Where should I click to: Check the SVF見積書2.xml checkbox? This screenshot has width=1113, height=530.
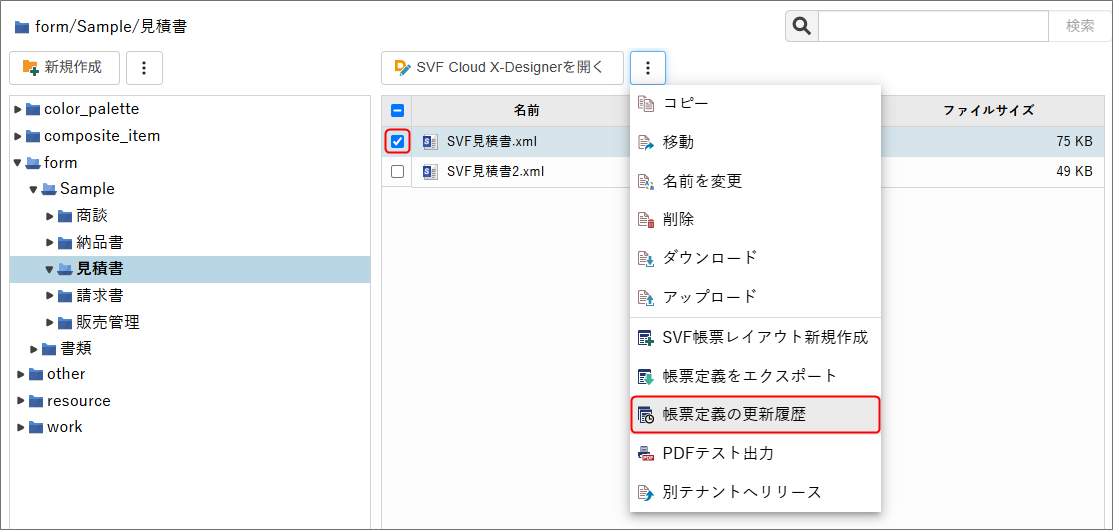pos(398,171)
